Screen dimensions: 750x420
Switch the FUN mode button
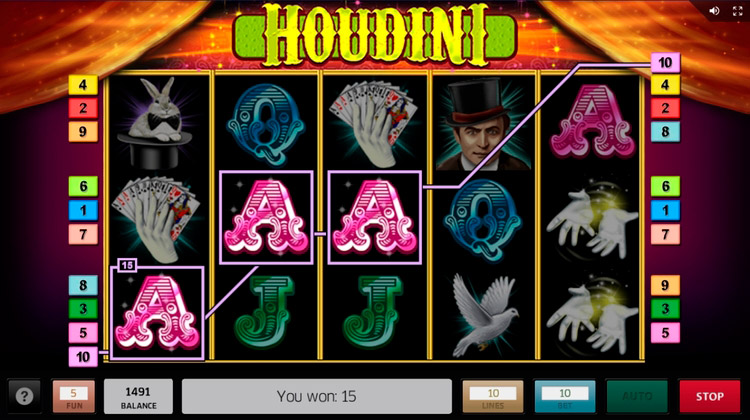point(74,396)
